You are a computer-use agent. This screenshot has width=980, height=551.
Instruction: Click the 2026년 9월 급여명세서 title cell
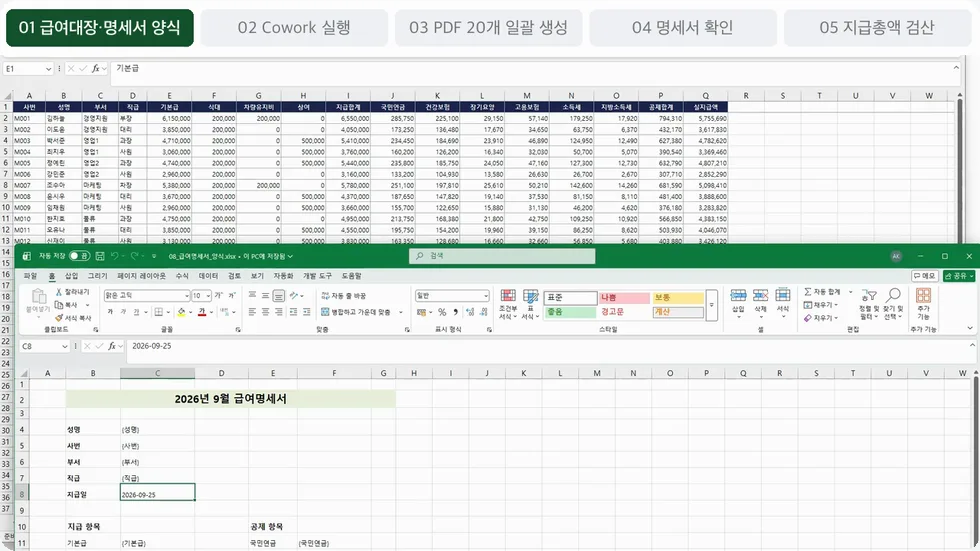[x=231, y=399]
